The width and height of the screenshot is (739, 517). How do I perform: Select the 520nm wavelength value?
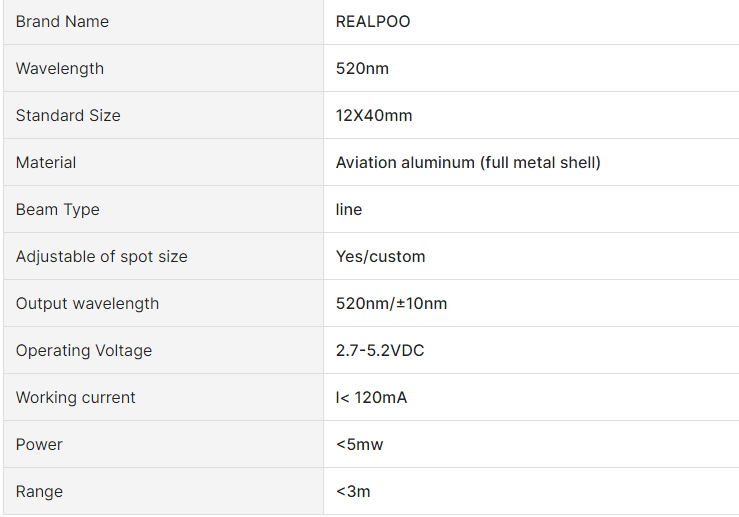click(362, 69)
